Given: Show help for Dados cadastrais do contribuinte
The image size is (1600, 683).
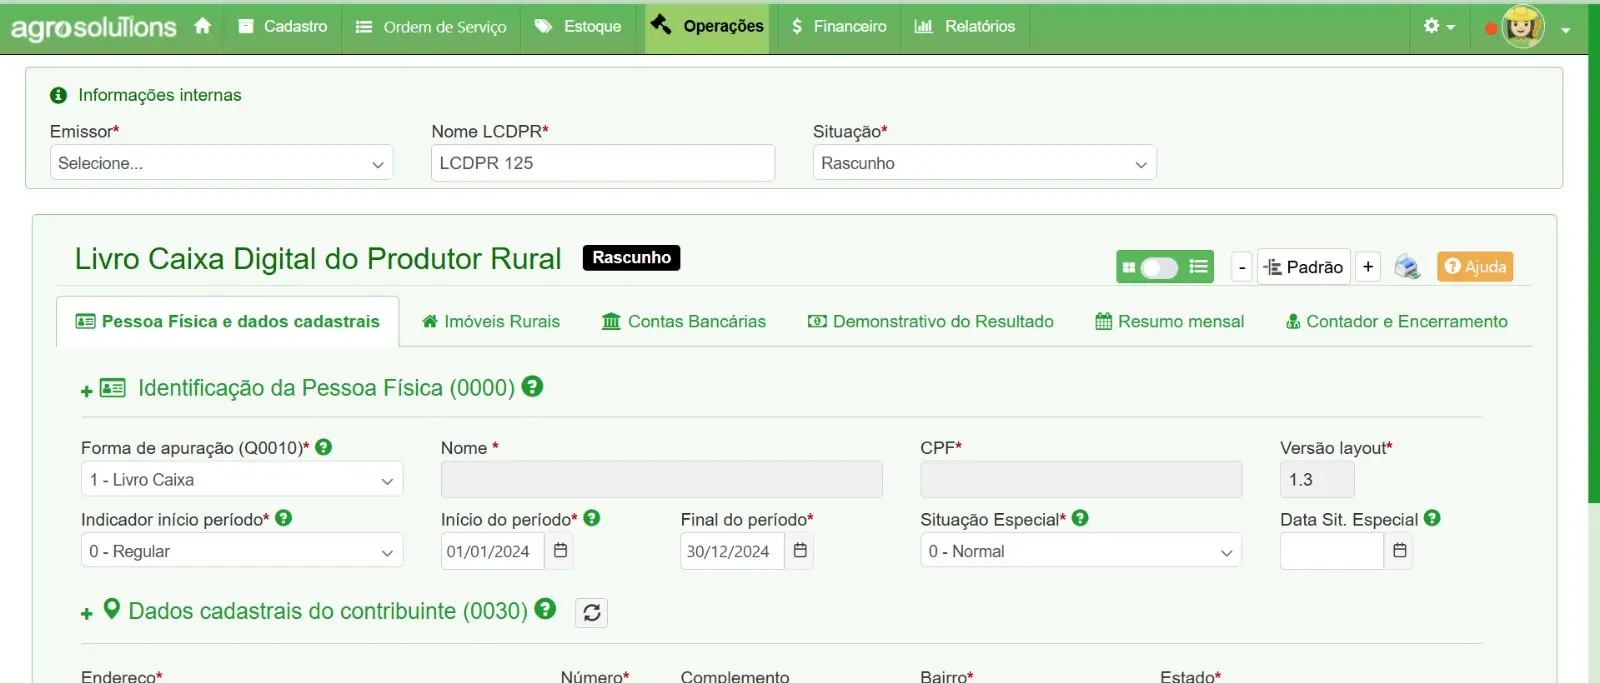Looking at the screenshot, I should tap(545, 609).
